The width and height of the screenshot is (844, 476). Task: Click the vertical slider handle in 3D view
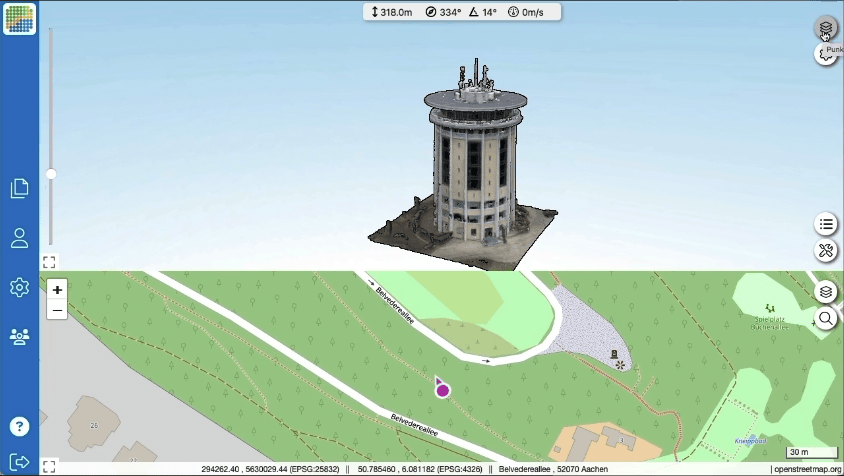(51, 174)
